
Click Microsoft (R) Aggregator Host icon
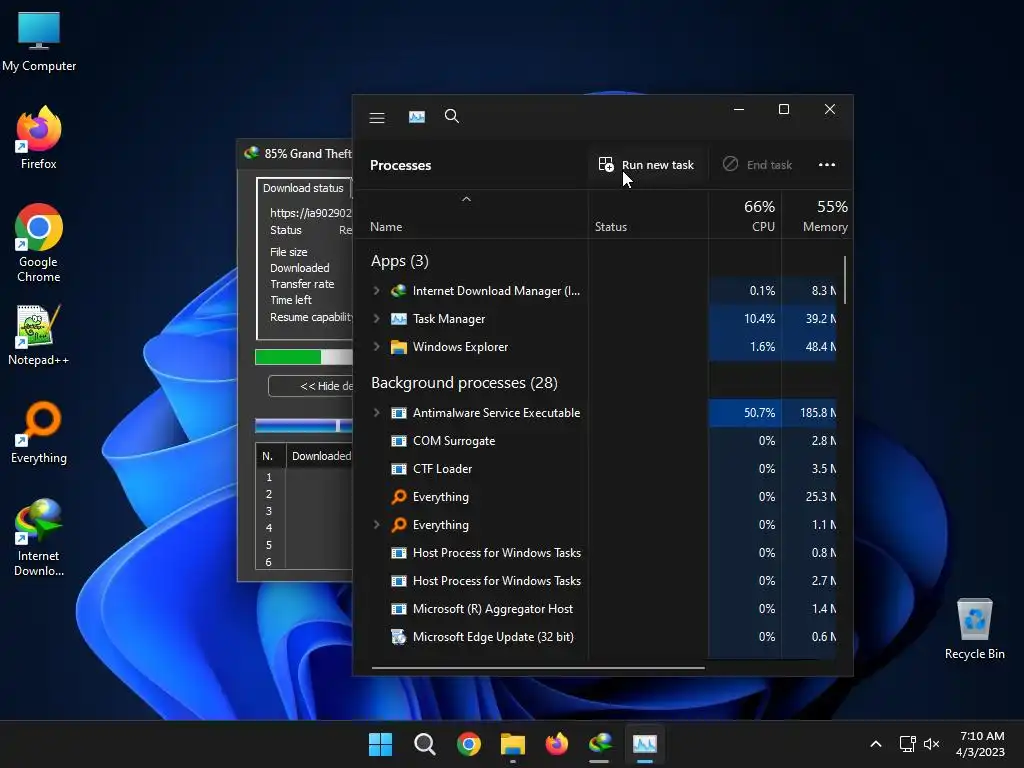(x=398, y=609)
